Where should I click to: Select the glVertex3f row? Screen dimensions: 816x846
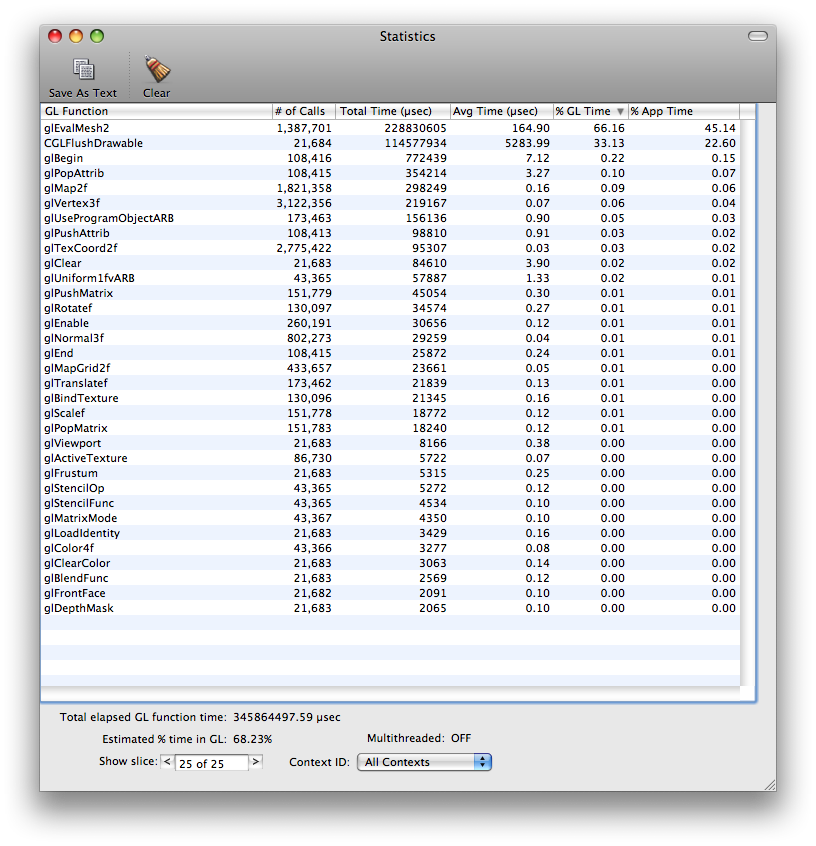tap(390, 203)
